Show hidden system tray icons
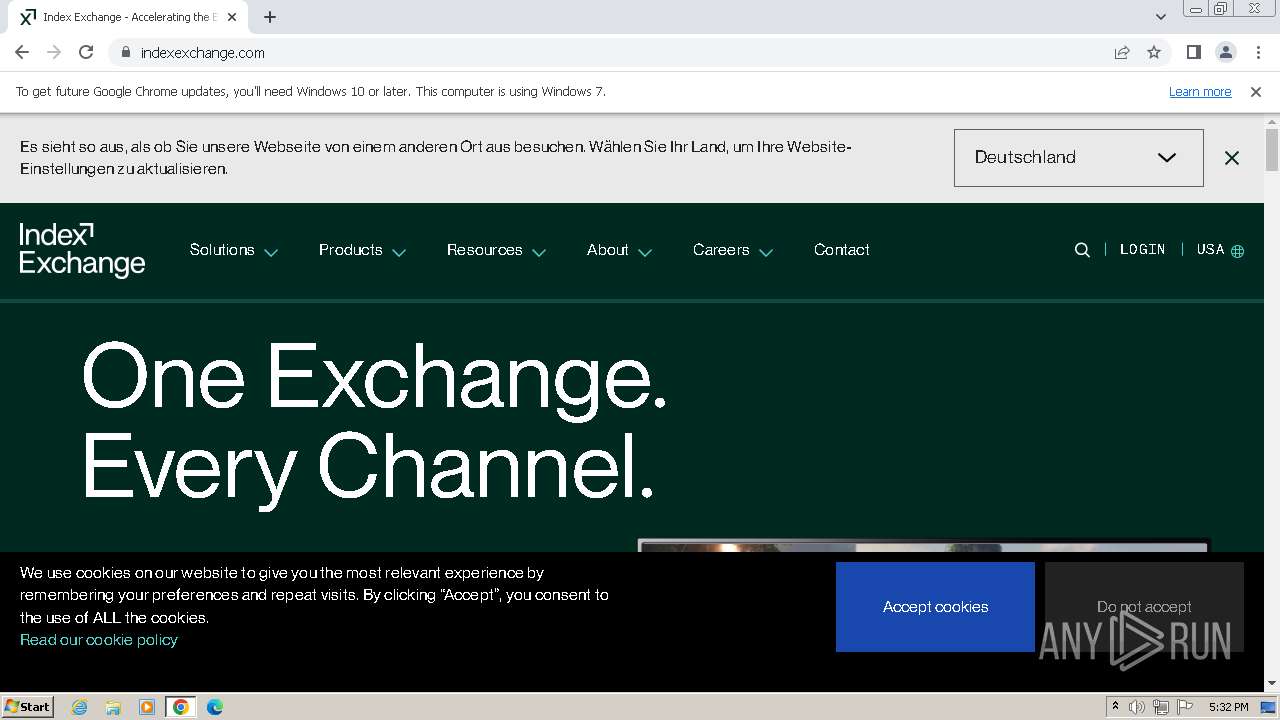Screen dimensions: 1280x720 (1115, 707)
